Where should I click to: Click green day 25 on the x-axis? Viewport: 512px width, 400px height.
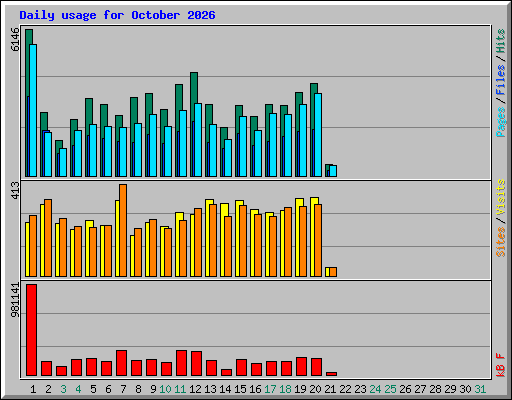390,389
